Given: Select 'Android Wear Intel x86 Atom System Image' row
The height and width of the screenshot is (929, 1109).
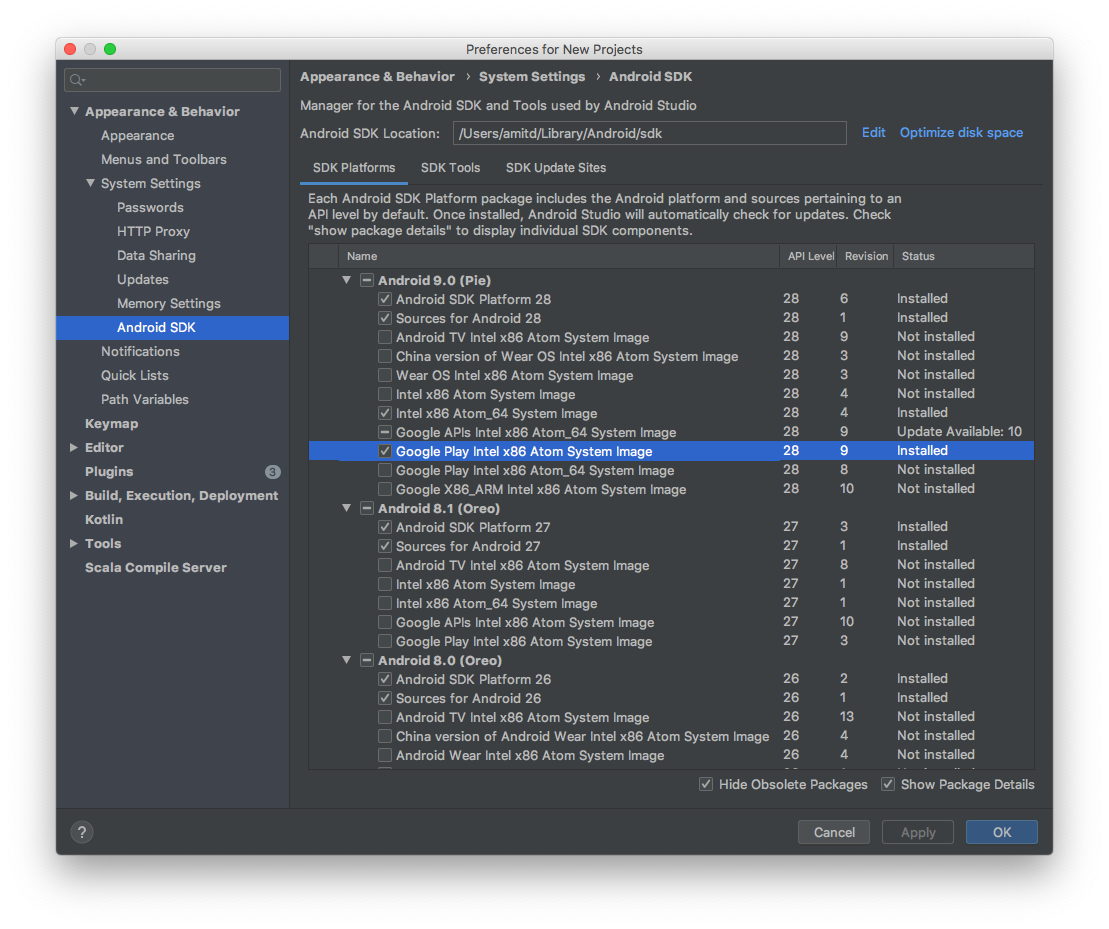Looking at the screenshot, I should tap(671, 755).
